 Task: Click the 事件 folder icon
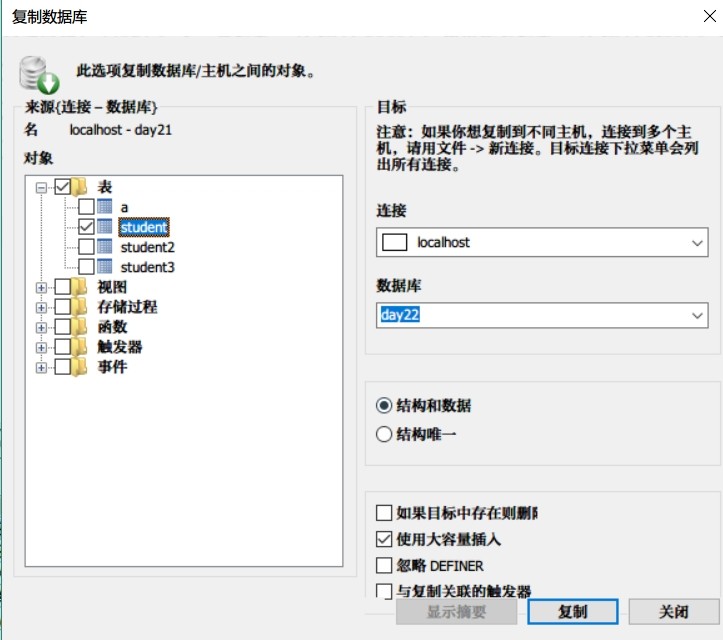pyautogui.click(x=79, y=367)
